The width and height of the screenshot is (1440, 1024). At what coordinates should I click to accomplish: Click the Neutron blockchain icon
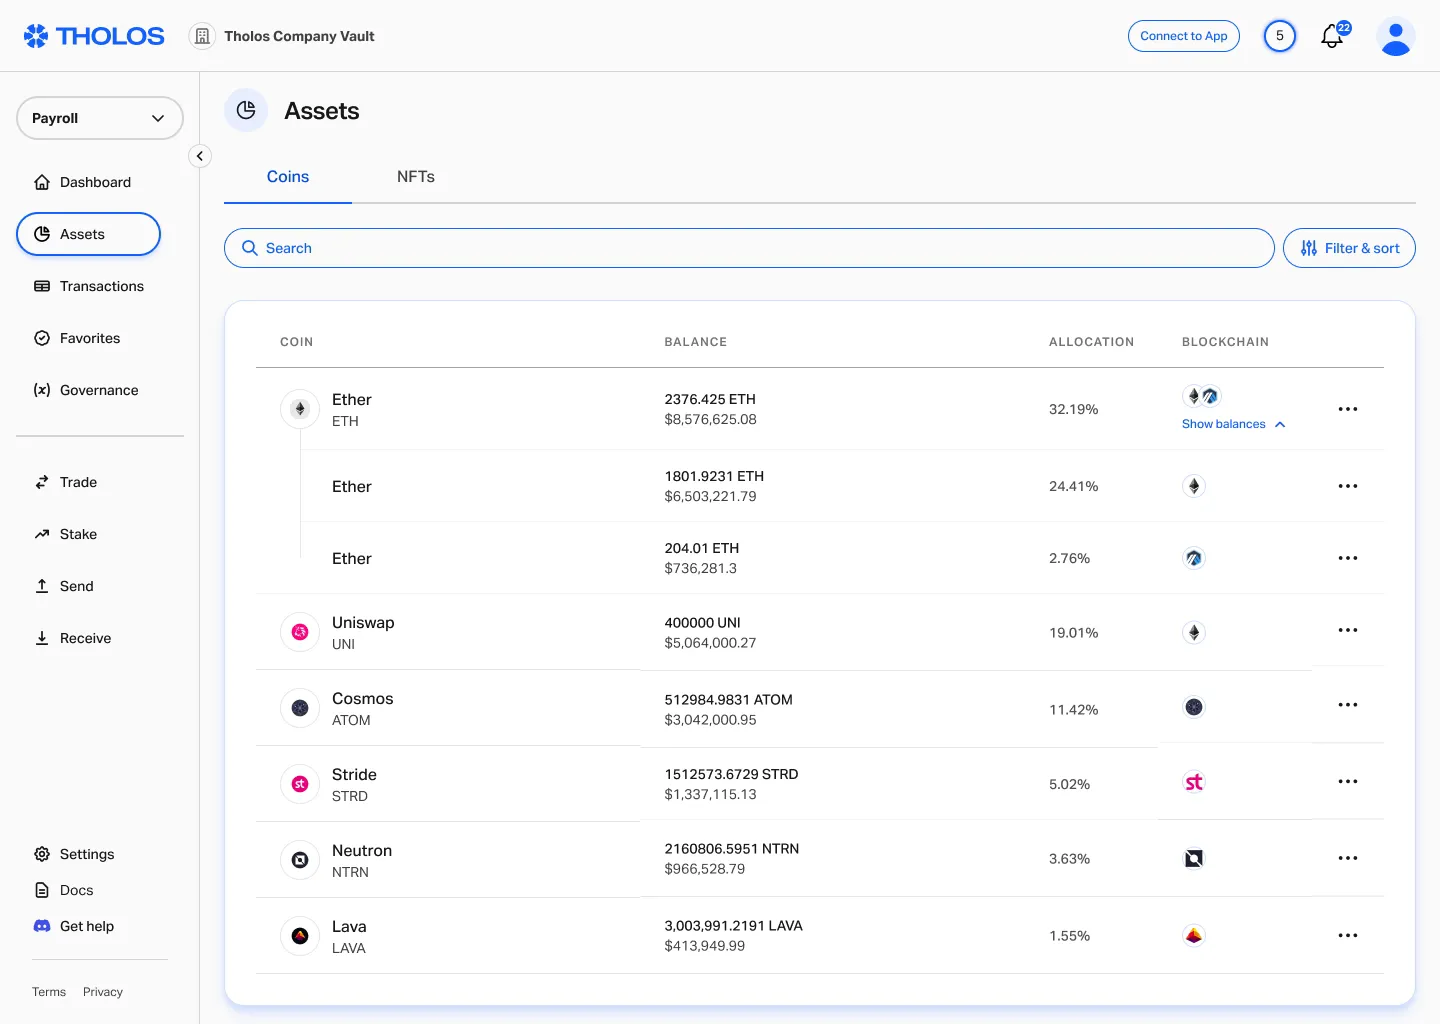(x=1194, y=858)
